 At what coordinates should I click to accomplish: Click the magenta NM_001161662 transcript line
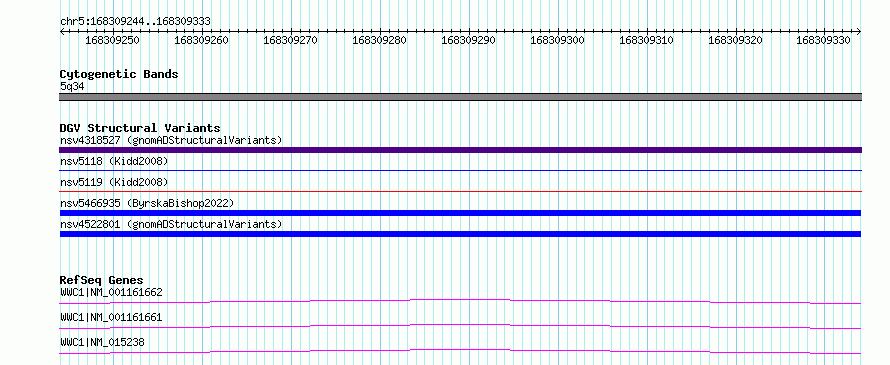click(x=460, y=301)
